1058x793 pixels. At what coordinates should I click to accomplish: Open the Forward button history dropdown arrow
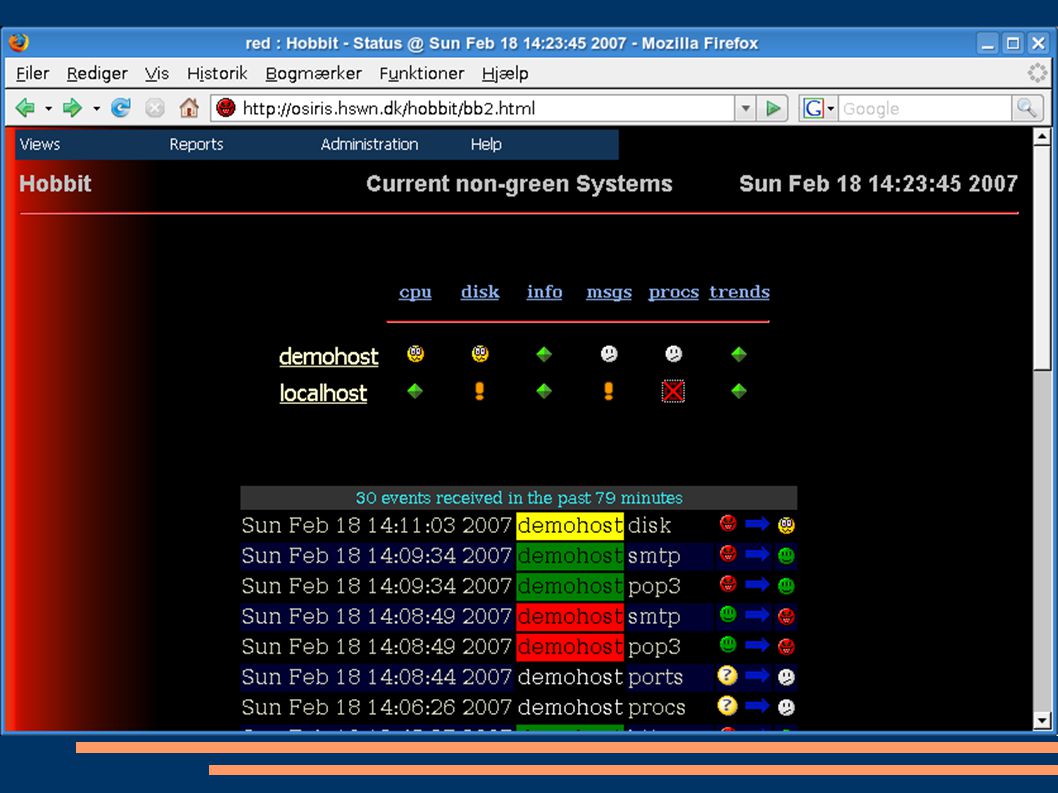[96, 108]
